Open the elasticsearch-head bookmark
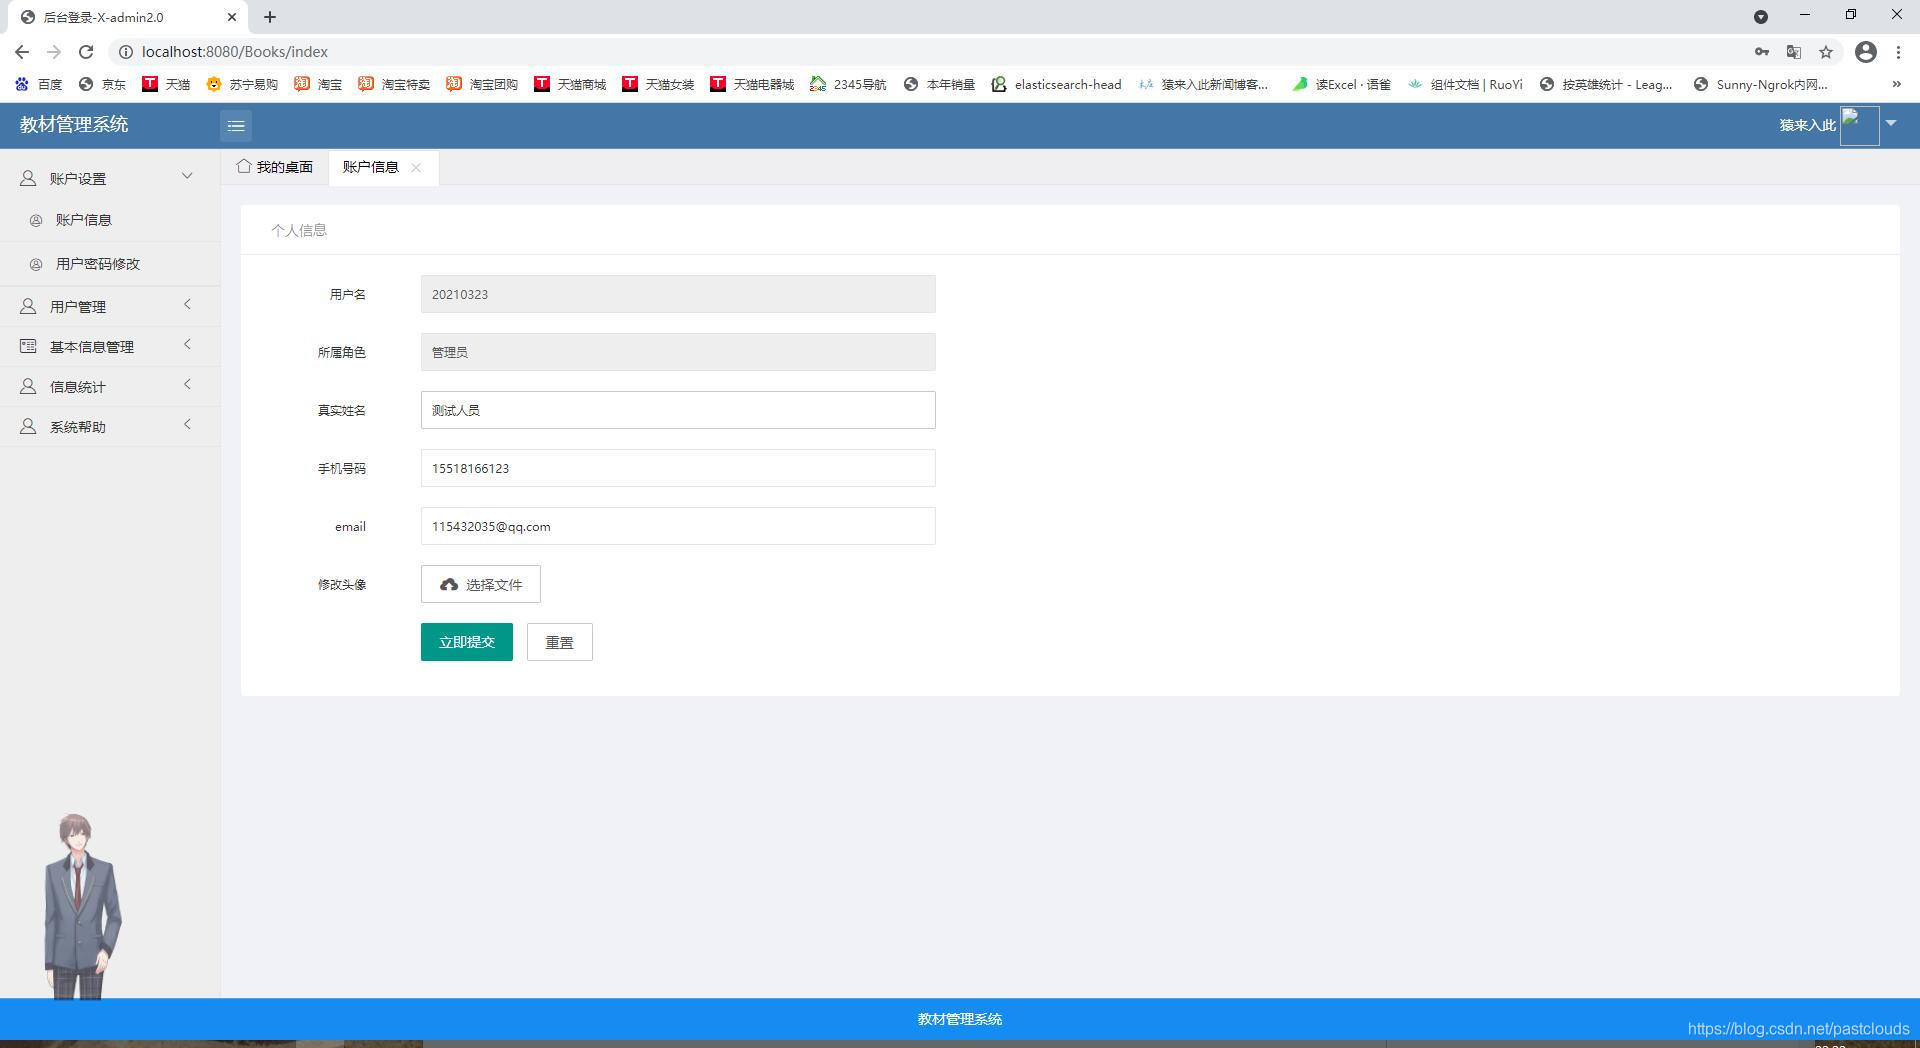Image resolution: width=1920 pixels, height=1048 pixels. click(1056, 84)
